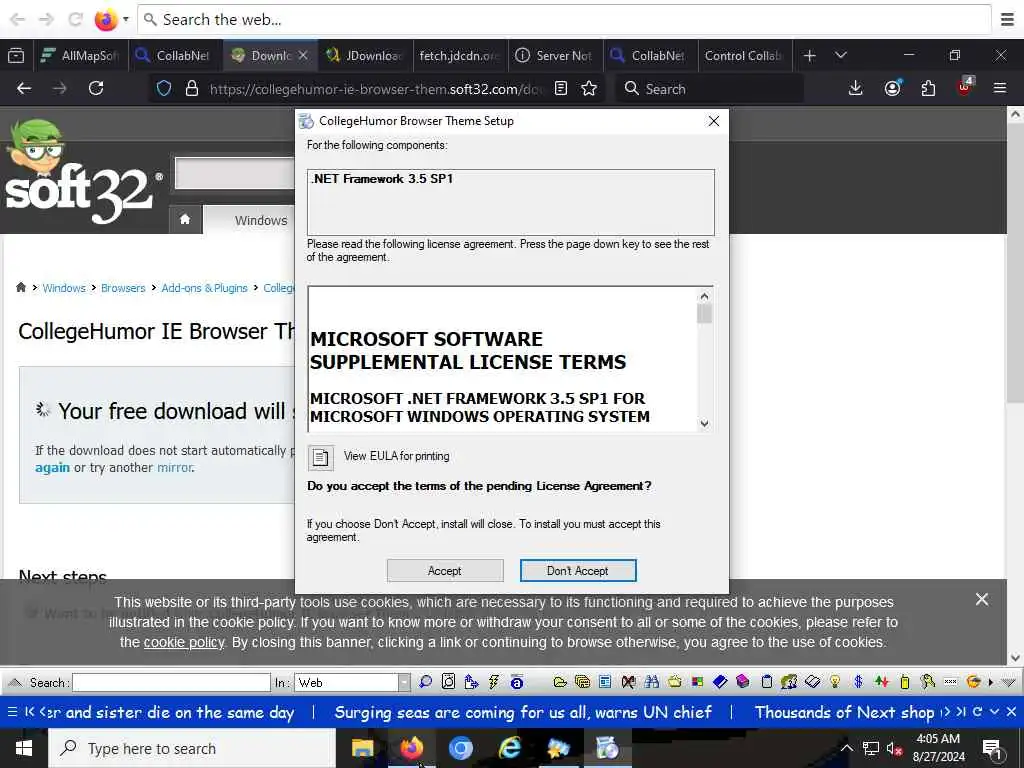This screenshot has width=1024, height=768.
Task: Show hidden system tray icons
Action: point(846,748)
